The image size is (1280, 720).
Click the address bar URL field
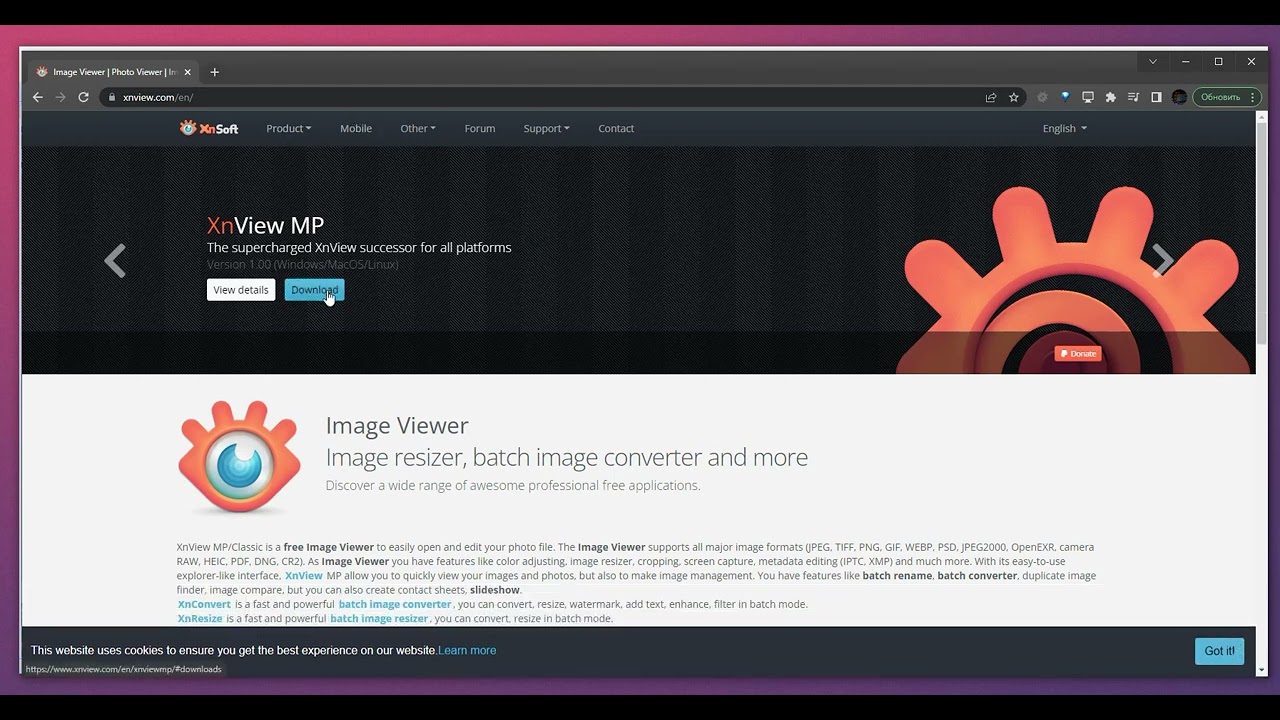pyautogui.click(x=540, y=97)
